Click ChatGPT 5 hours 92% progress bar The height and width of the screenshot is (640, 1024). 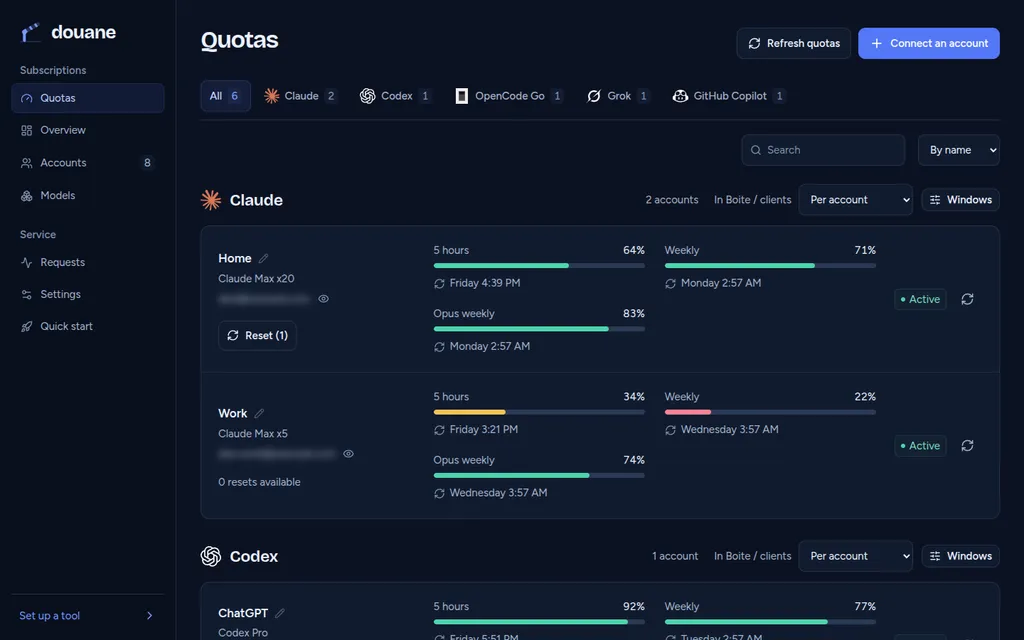pyautogui.click(x=539, y=622)
